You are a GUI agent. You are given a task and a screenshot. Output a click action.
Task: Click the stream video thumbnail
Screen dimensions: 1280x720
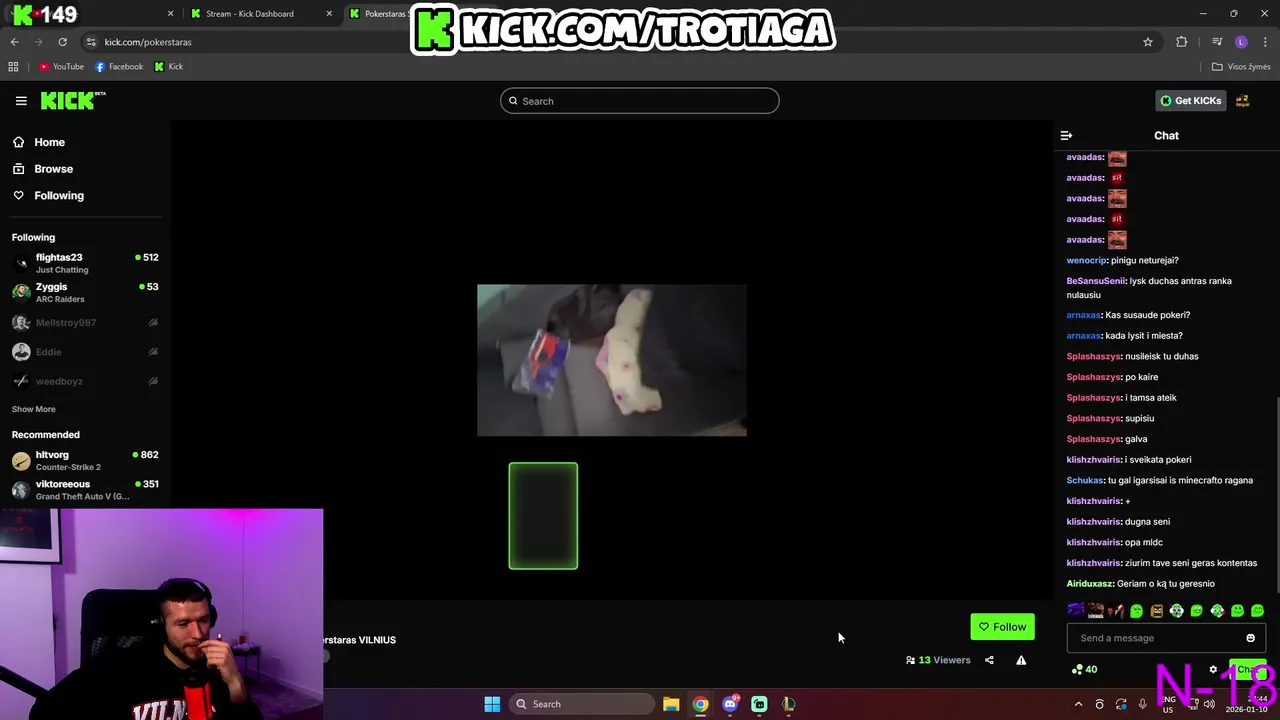(x=611, y=360)
